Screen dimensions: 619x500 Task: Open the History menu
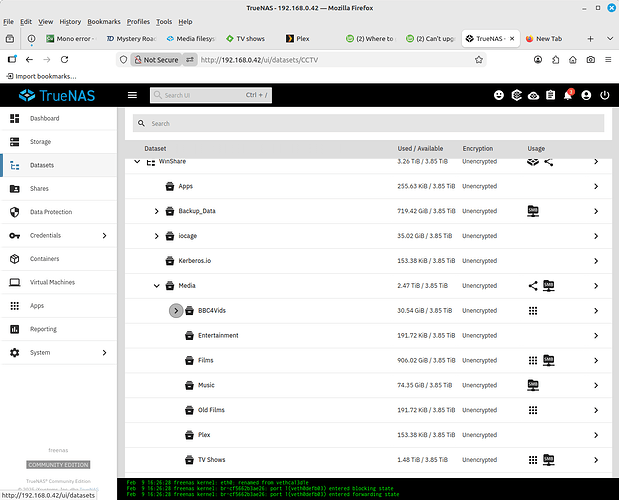(x=70, y=22)
